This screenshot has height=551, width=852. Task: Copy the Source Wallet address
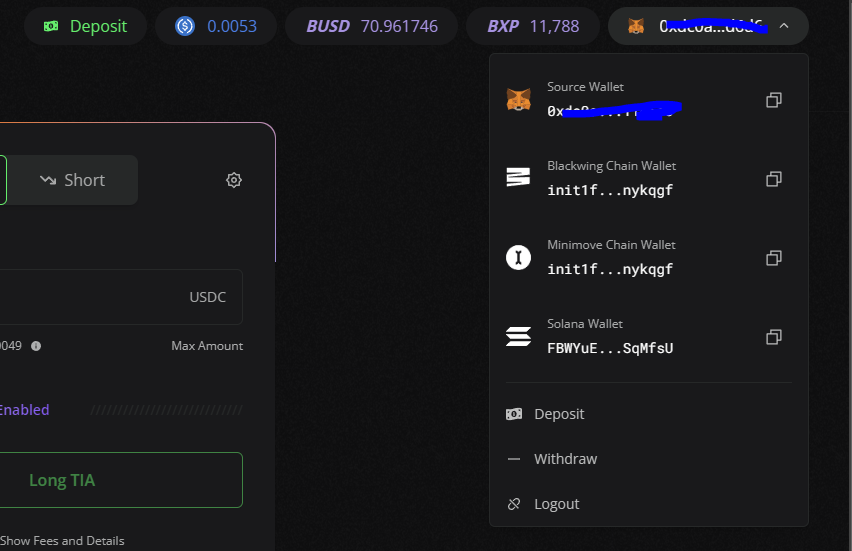(774, 100)
